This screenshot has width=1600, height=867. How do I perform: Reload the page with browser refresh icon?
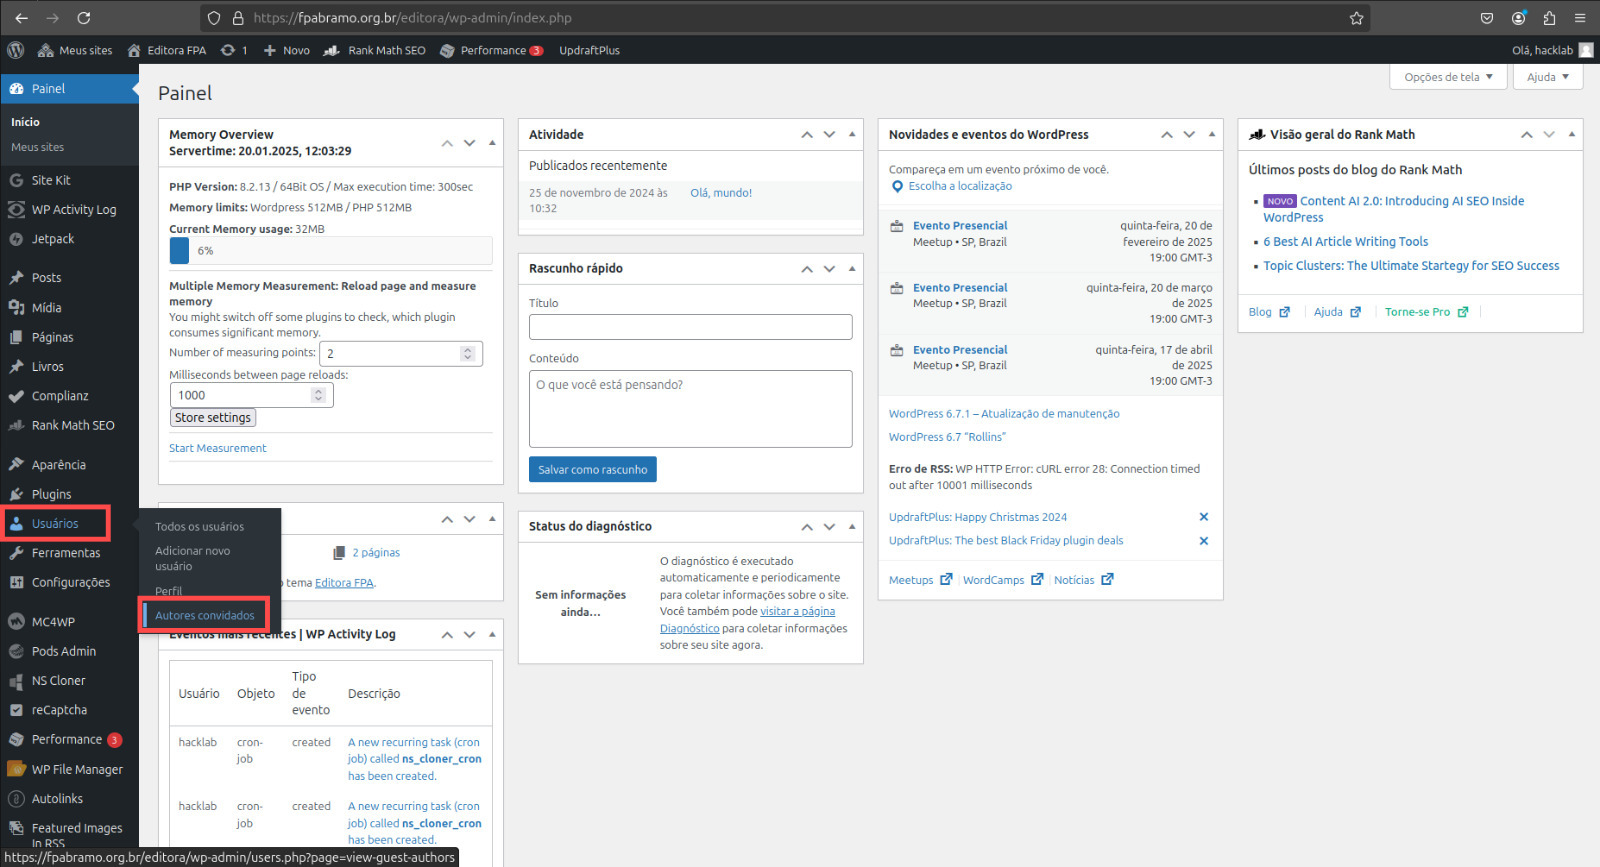84,18
